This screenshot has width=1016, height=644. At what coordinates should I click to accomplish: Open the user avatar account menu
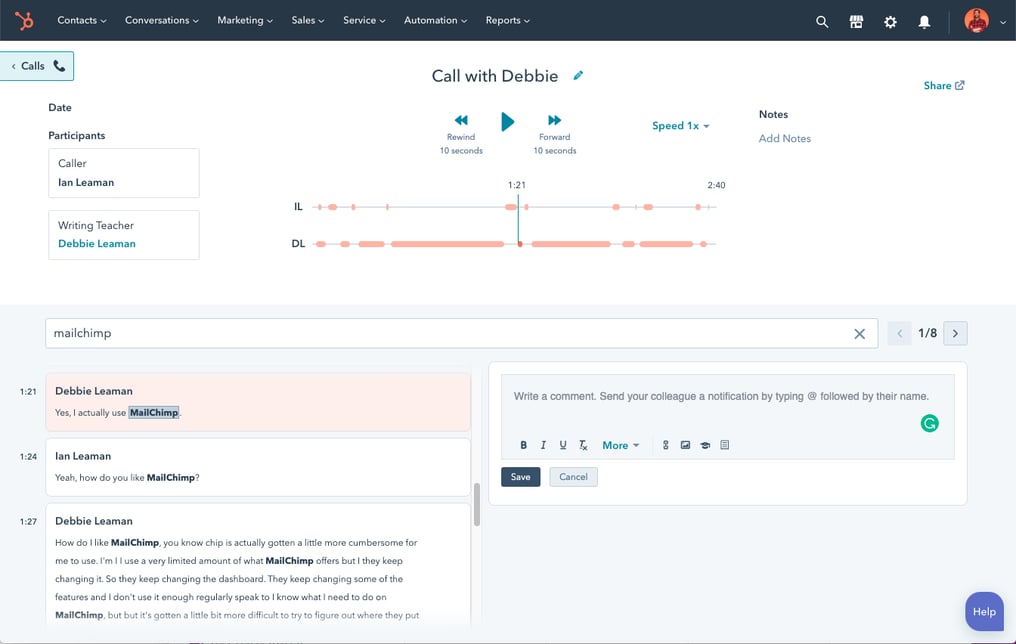[976, 21]
